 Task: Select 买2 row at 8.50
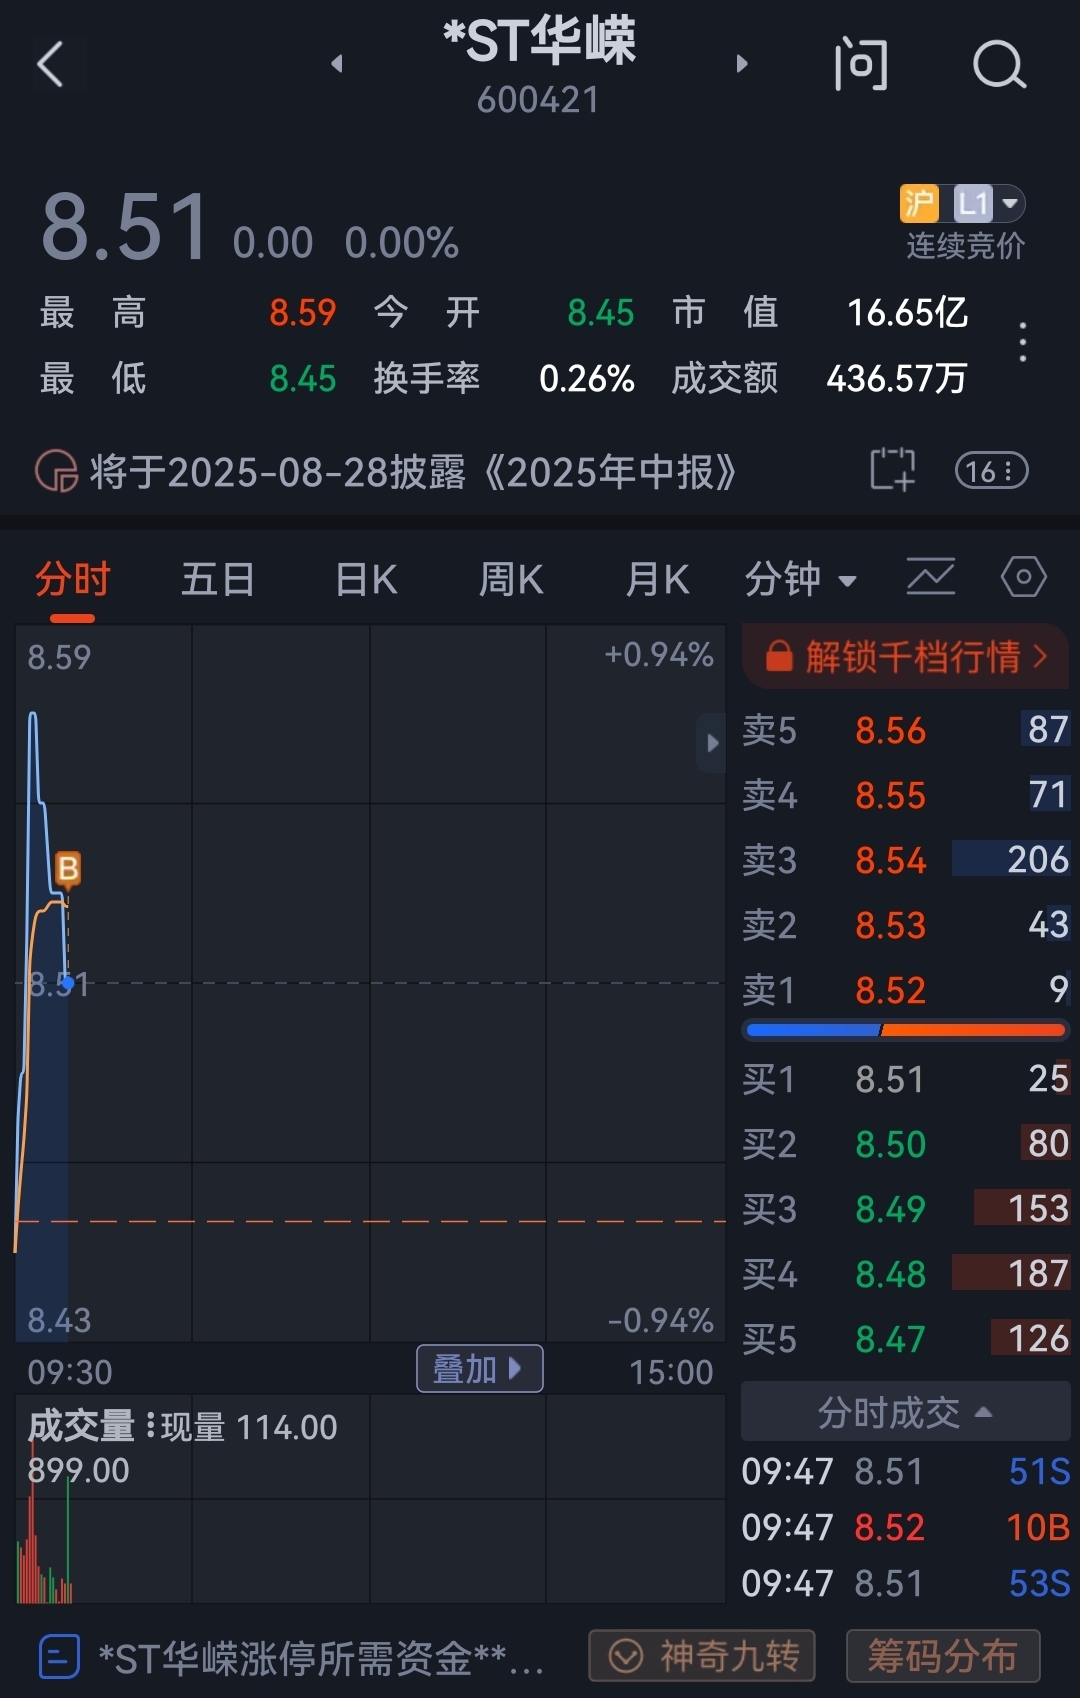coord(905,1144)
